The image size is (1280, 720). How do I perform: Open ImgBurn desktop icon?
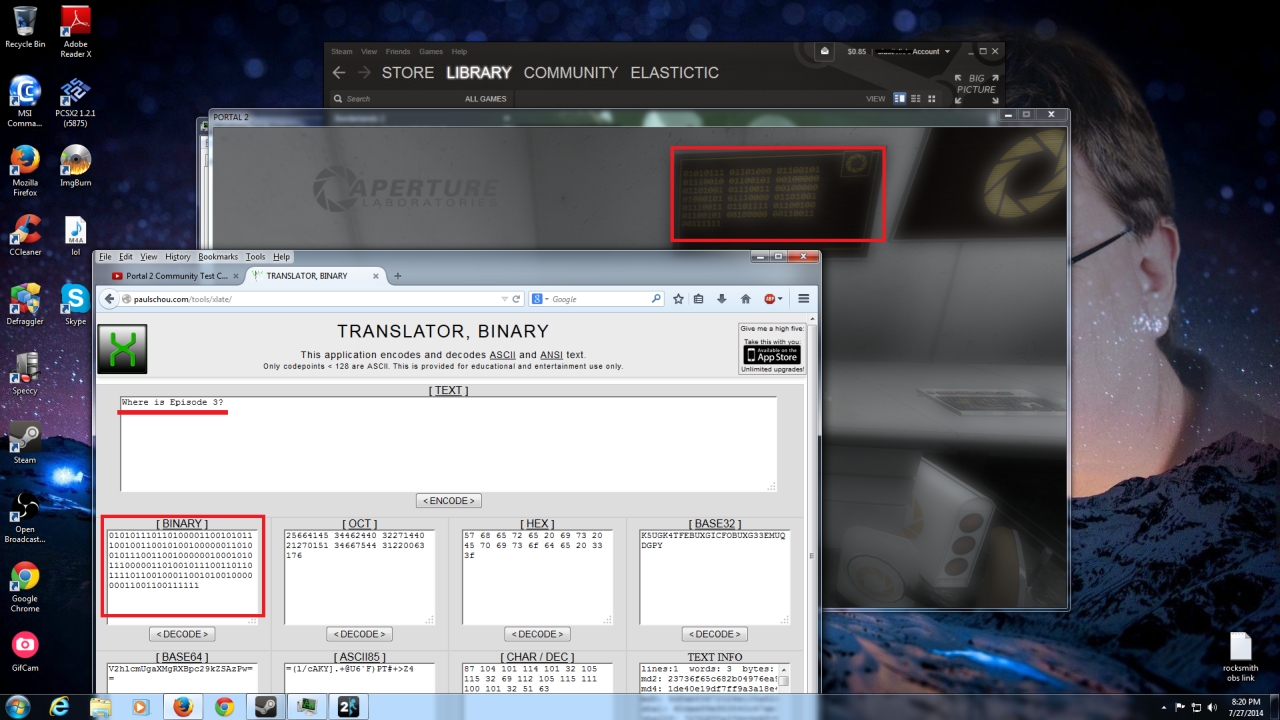point(75,166)
